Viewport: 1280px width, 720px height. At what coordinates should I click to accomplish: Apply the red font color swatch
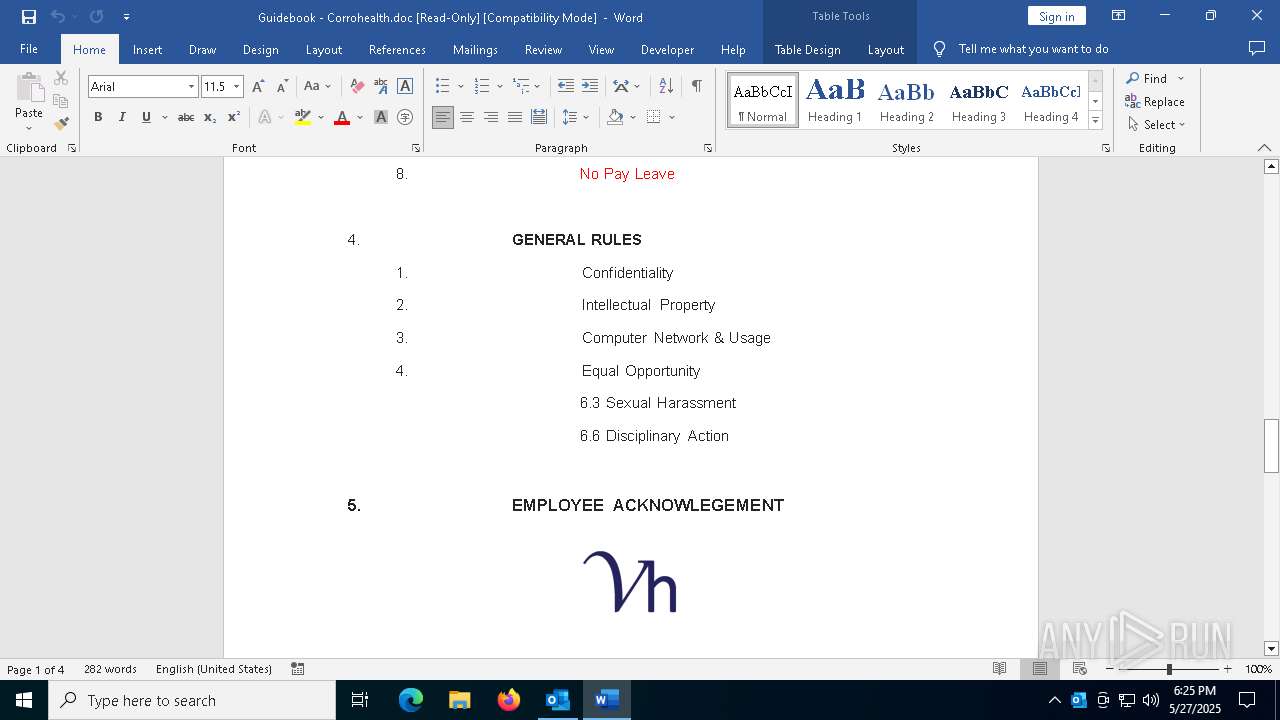coord(342,117)
